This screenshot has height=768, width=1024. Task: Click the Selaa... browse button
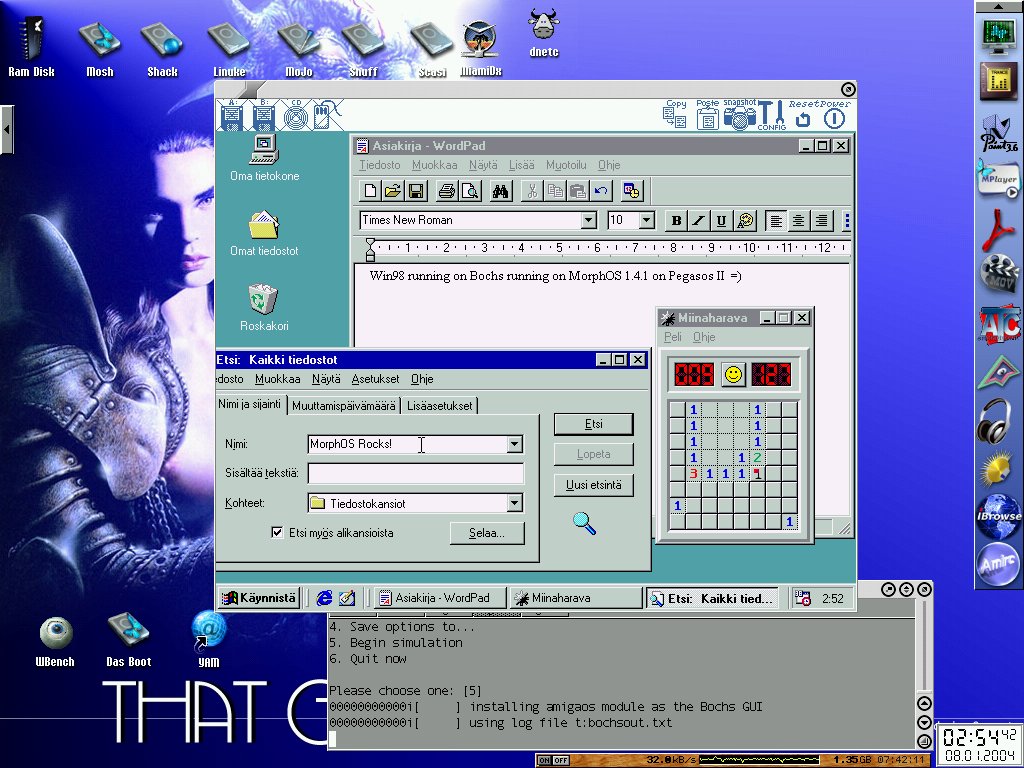[488, 533]
